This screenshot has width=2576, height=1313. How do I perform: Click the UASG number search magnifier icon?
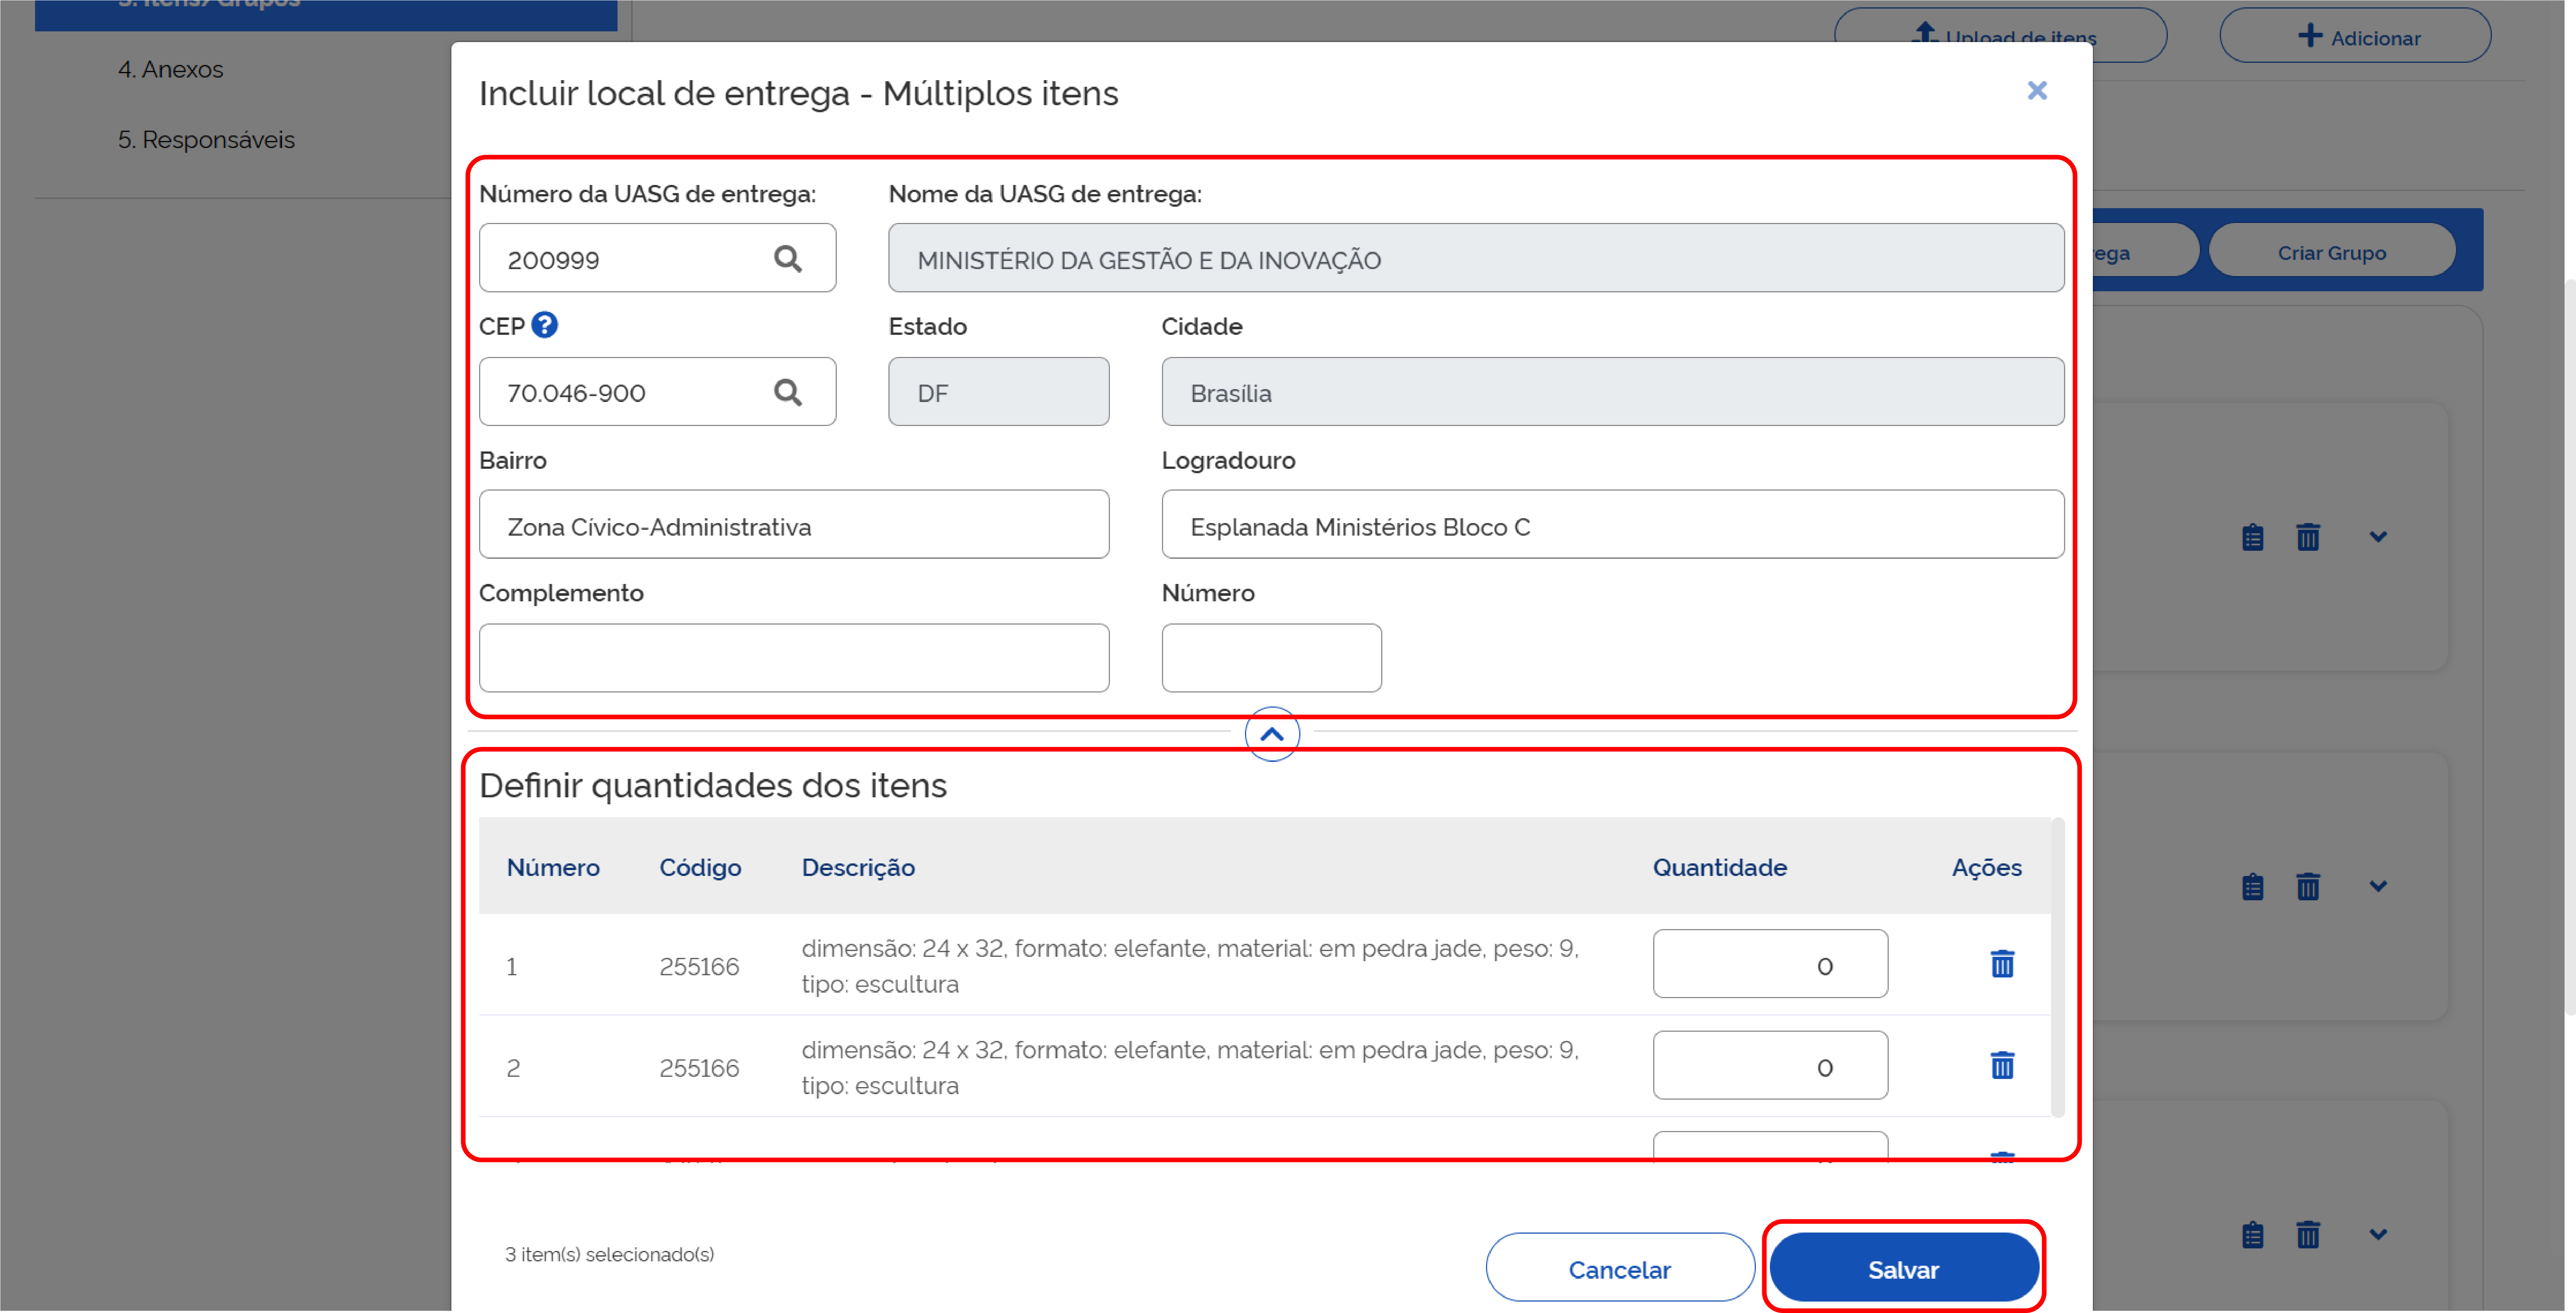[x=788, y=259]
